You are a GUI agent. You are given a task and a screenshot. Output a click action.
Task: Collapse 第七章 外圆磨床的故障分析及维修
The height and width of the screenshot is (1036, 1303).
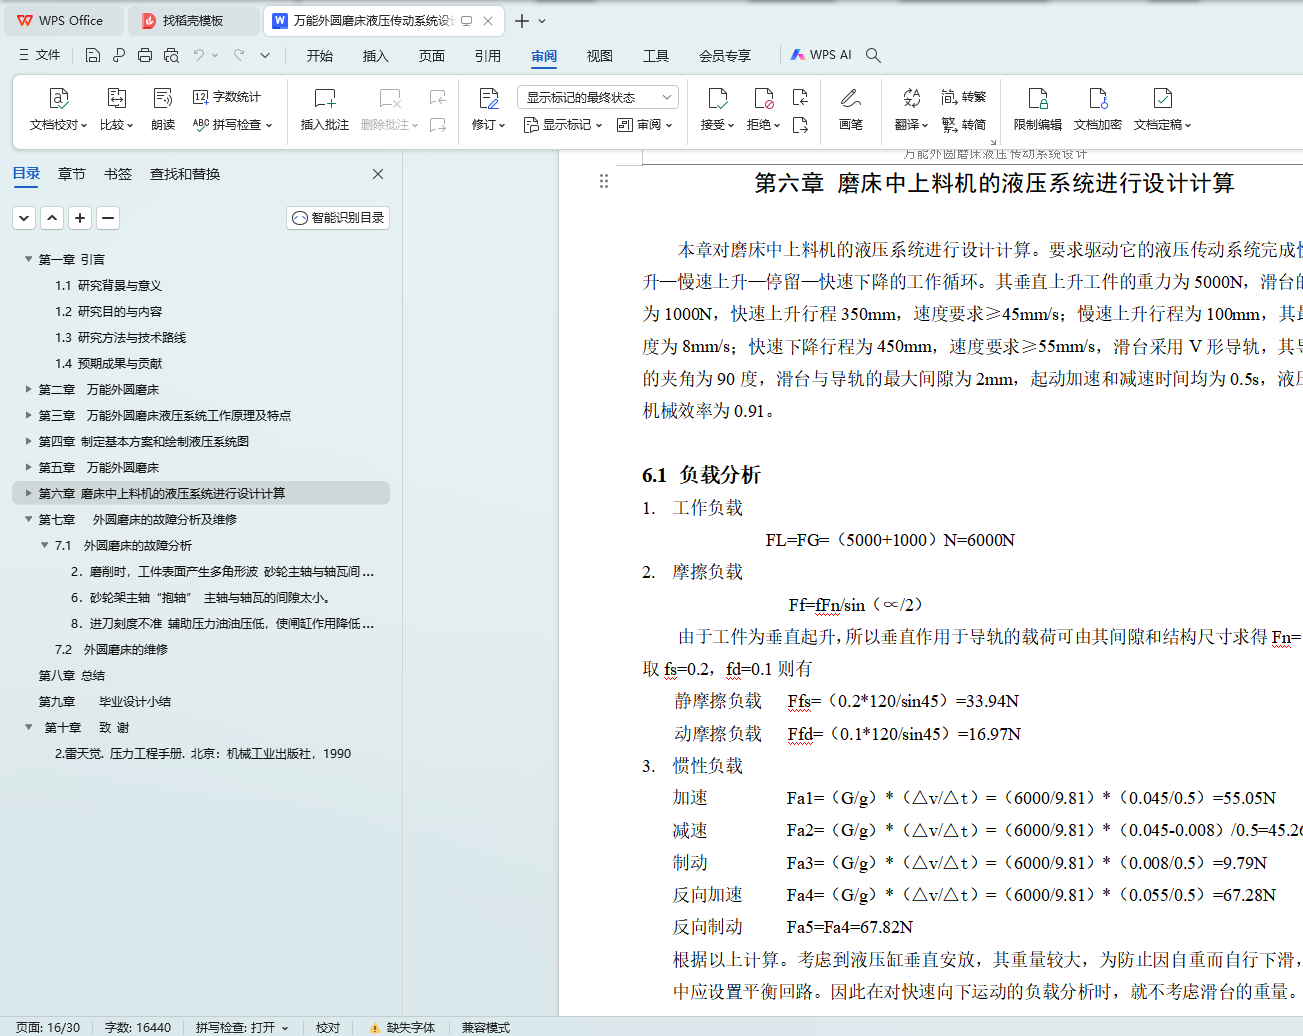click(28, 519)
